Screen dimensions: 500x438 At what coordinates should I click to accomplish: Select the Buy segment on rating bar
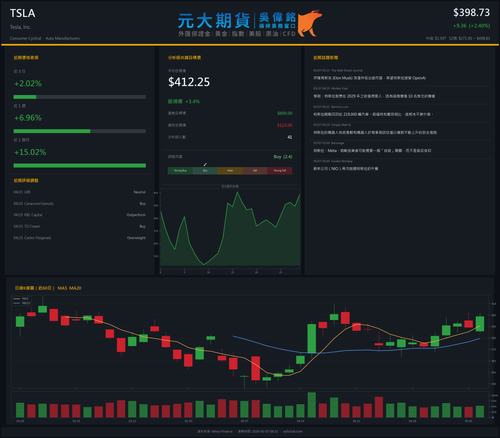coord(205,171)
